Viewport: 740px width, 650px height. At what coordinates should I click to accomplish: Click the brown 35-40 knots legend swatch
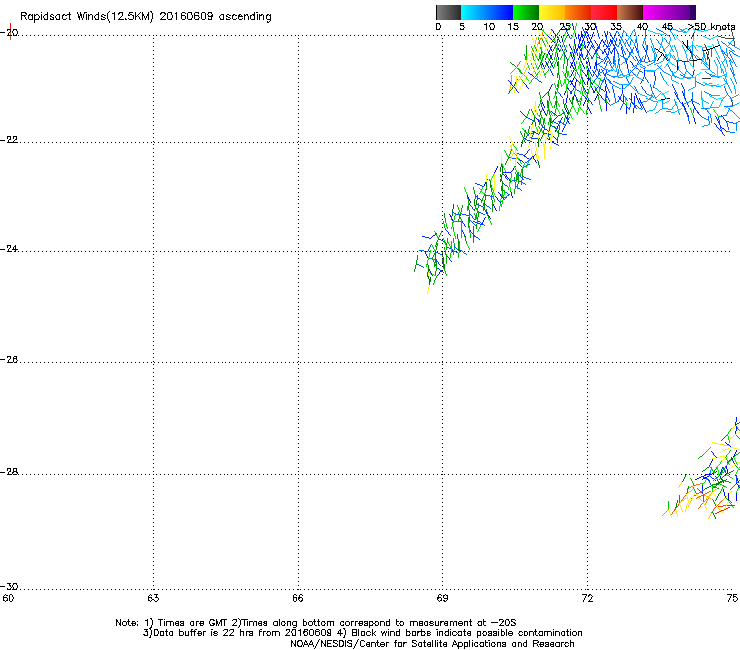click(x=630, y=12)
